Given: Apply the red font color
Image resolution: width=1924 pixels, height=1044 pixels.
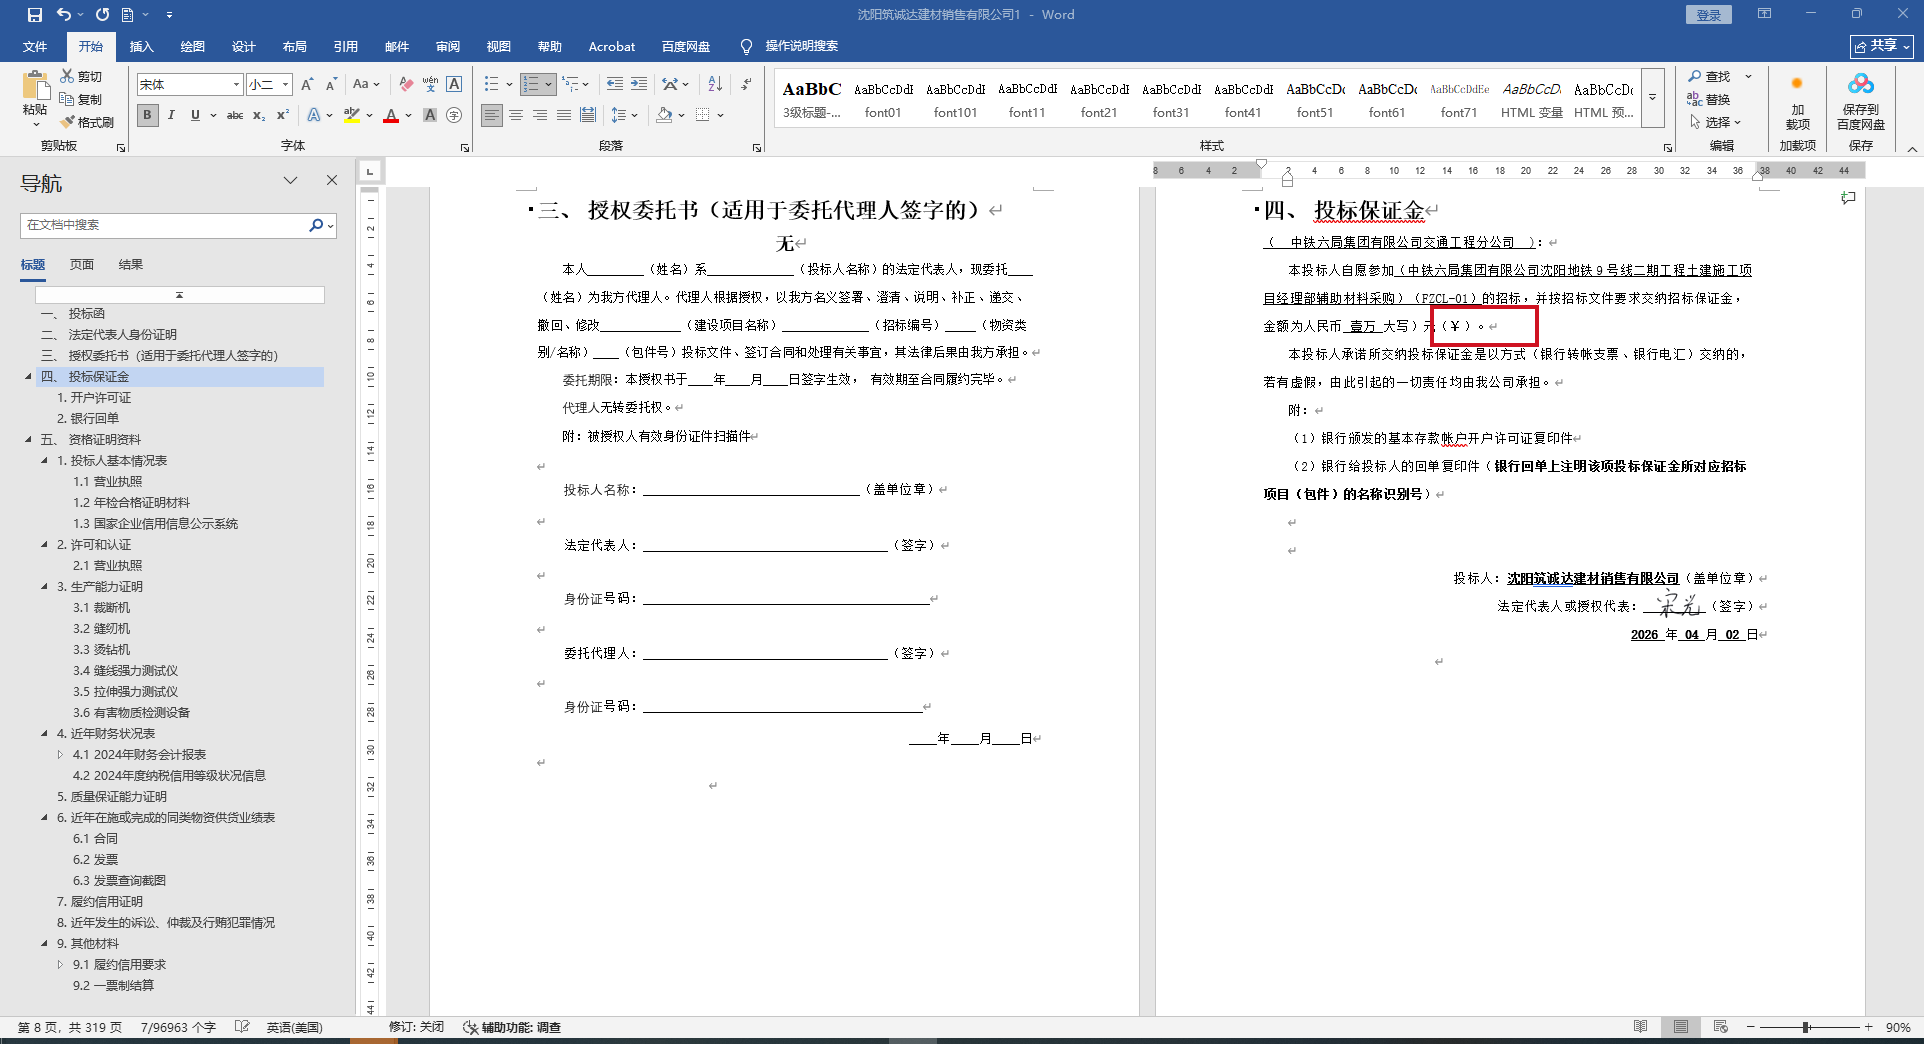Looking at the screenshot, I should [391, 115].
